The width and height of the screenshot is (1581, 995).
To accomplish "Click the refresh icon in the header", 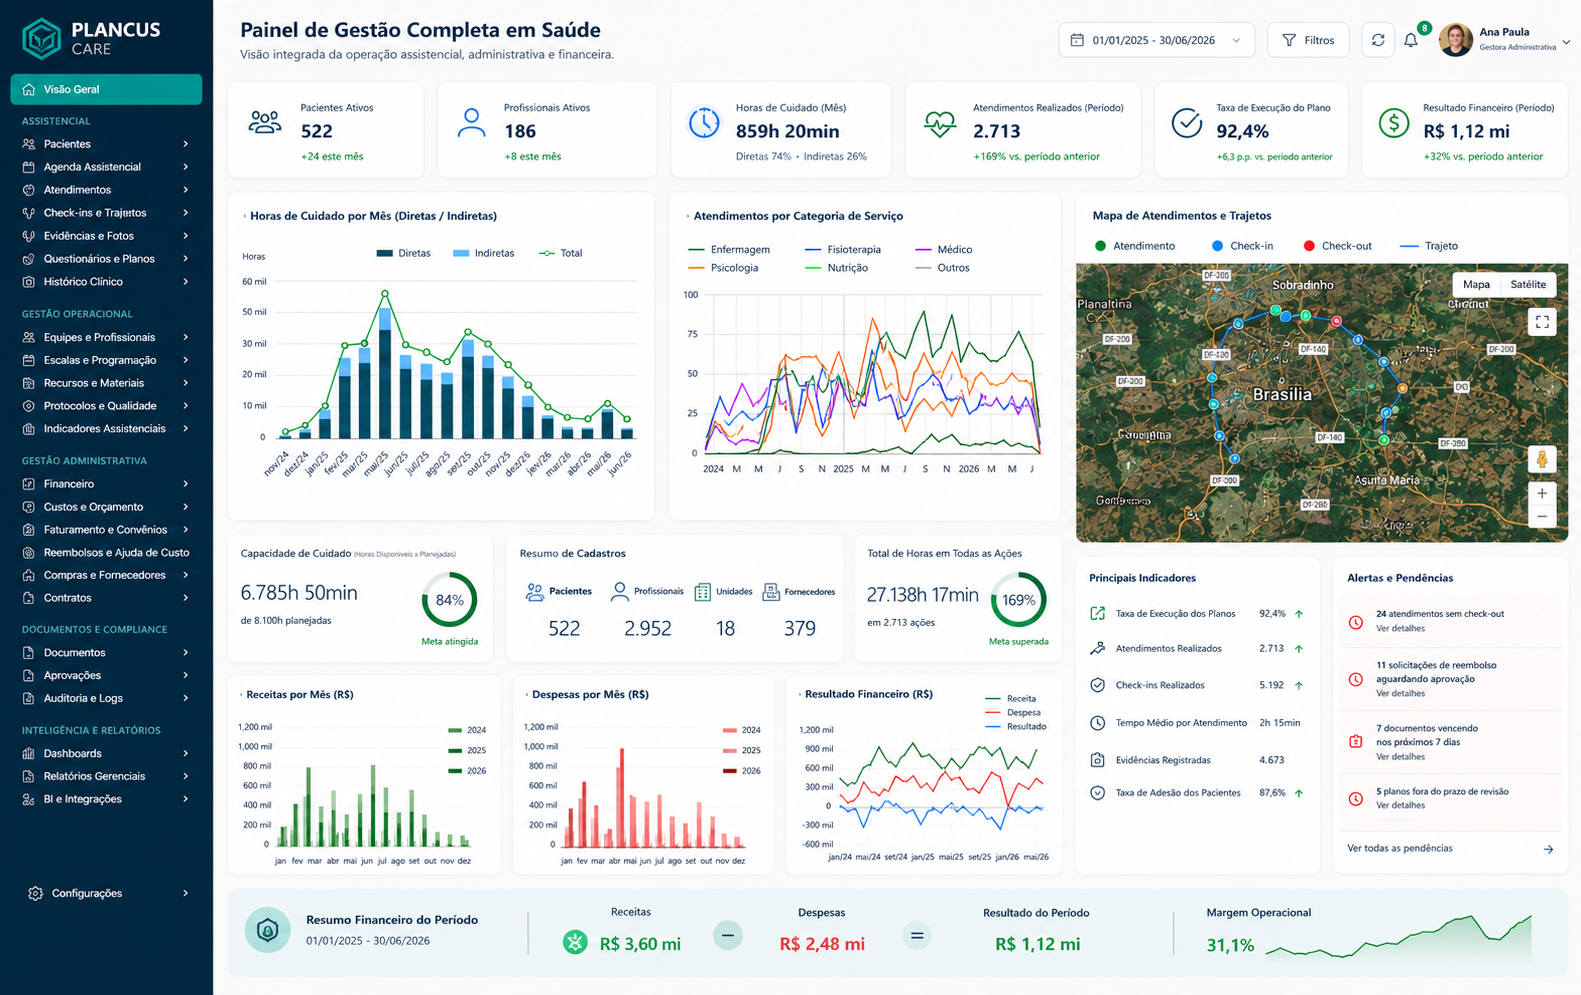I will [x=1378, y=40].
